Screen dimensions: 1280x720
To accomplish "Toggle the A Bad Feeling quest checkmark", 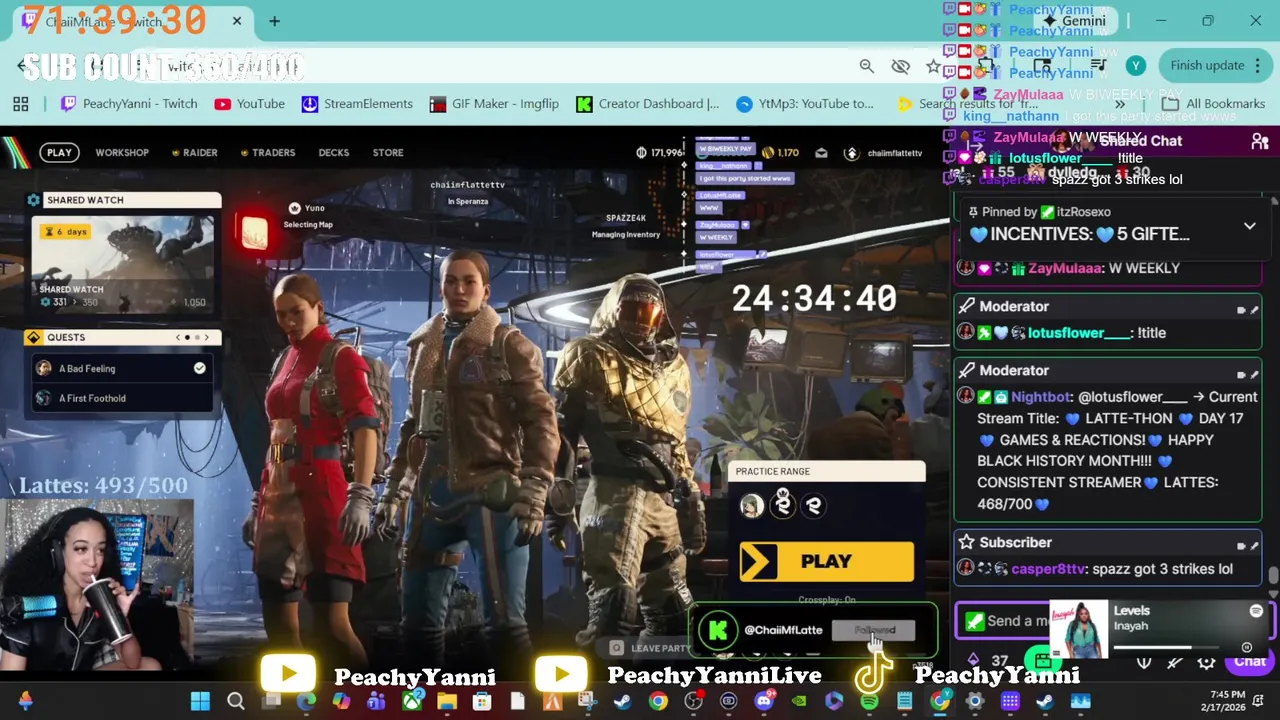I will pyautogui.click(x=199, y=368).
